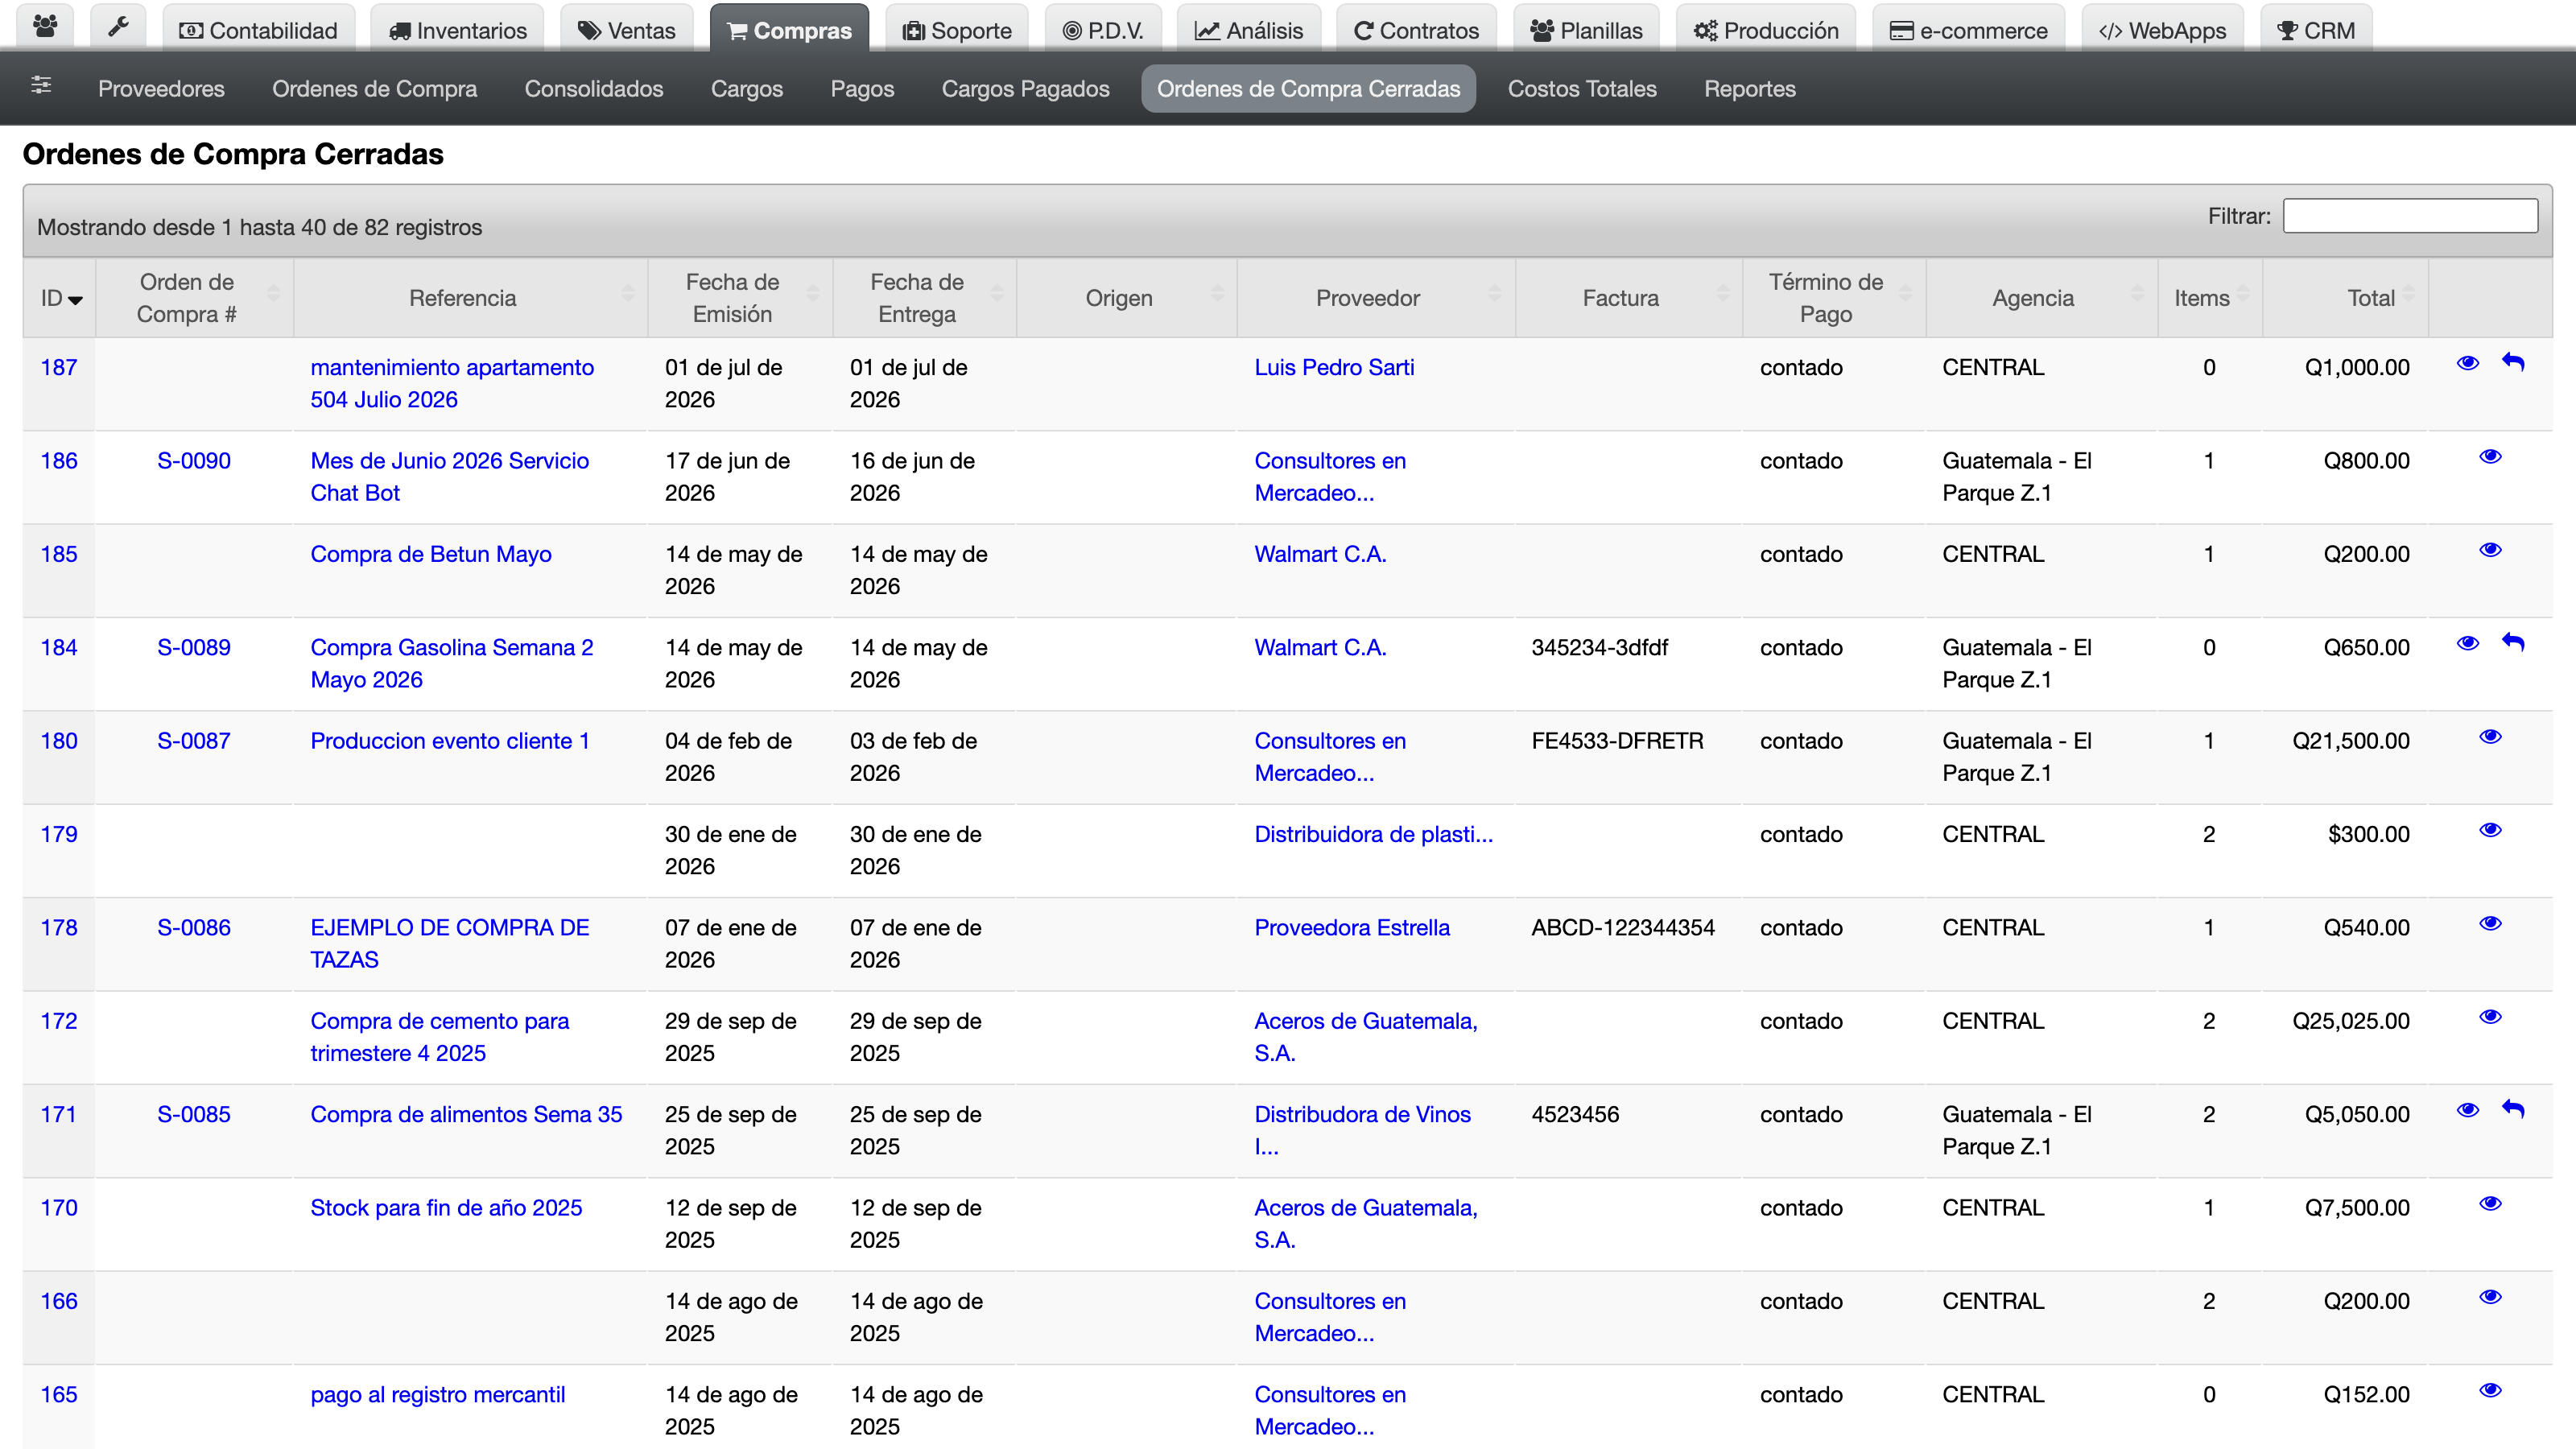This screenshot has width=2576, height=1449.
Task: Open Ordenes de Compra submenu
Action: (374, 88)
